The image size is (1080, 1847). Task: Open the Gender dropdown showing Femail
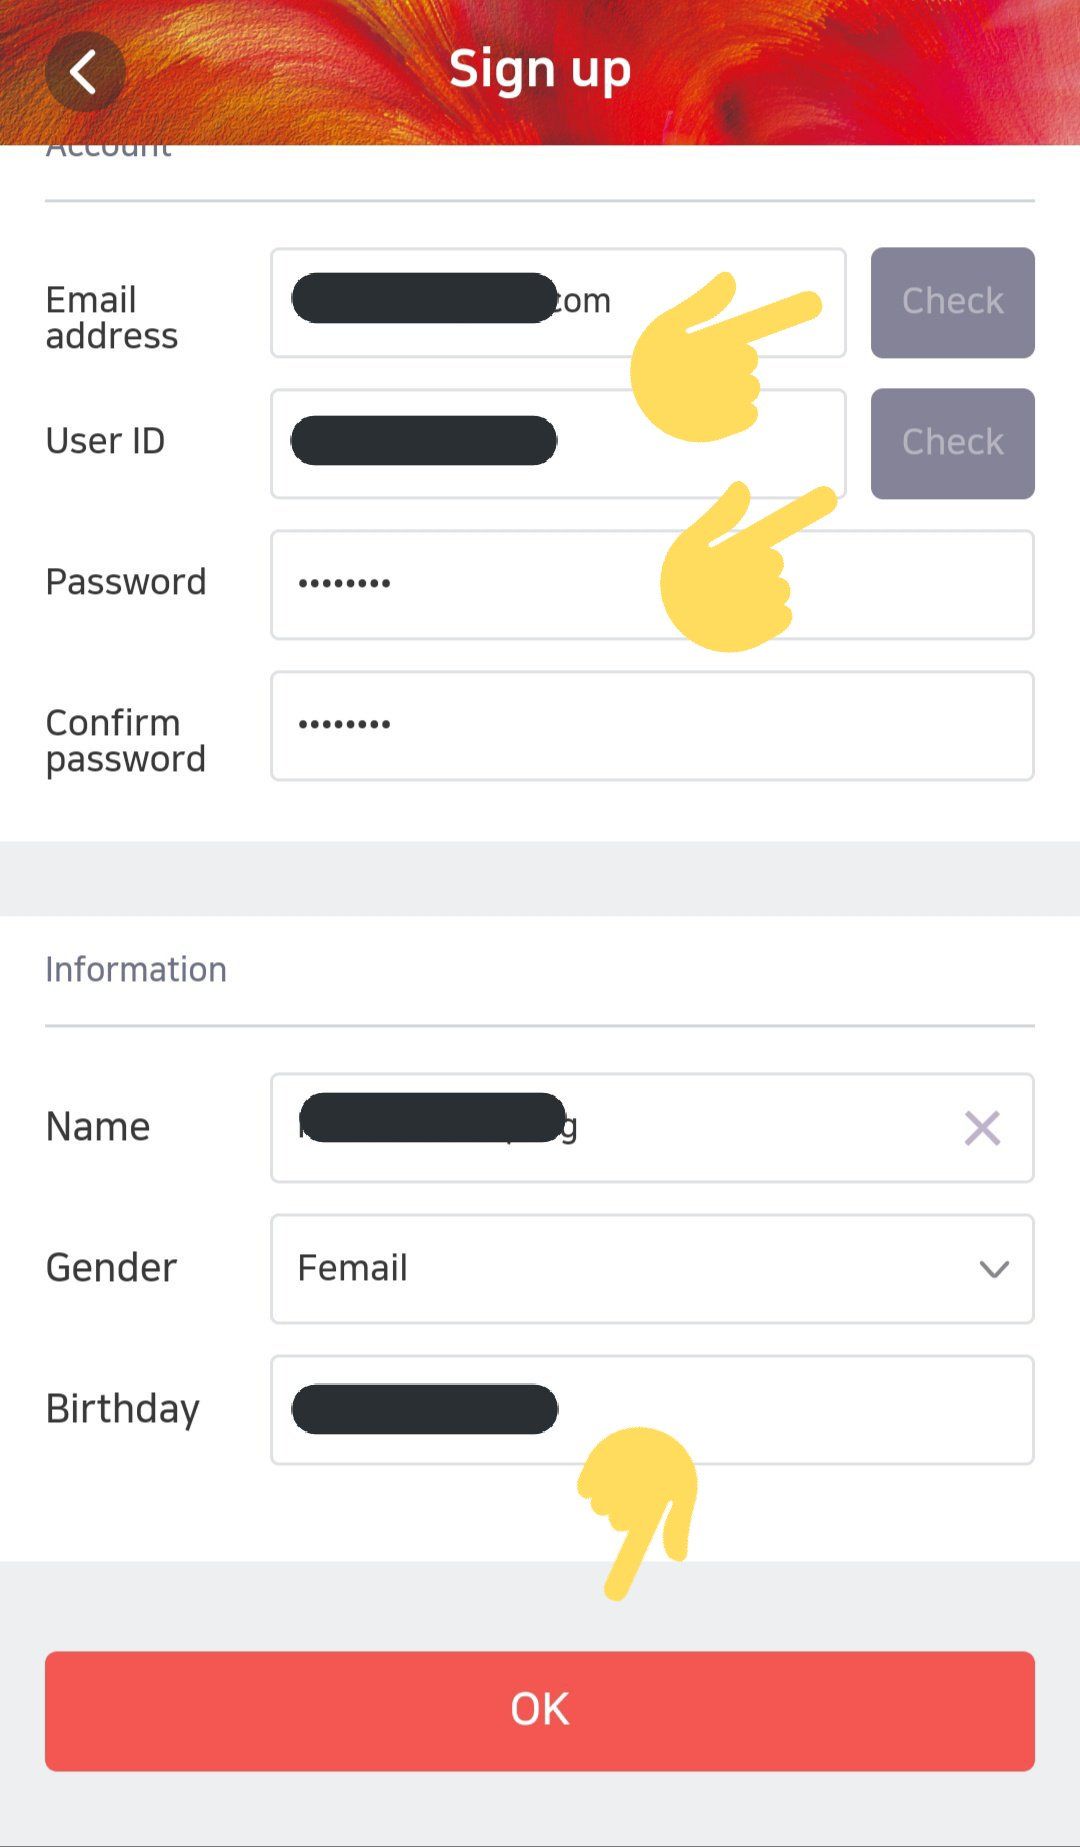coord(652,1269)
